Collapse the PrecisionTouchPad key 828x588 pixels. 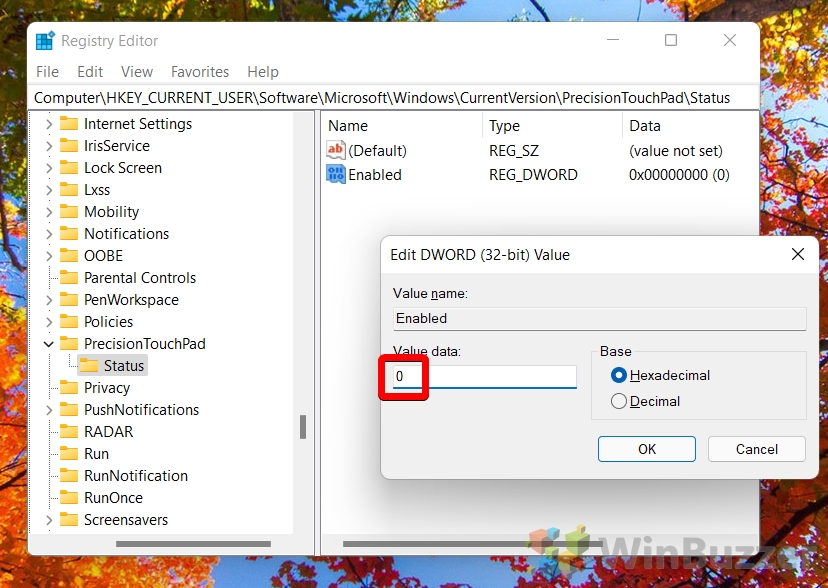pos(49,344)
